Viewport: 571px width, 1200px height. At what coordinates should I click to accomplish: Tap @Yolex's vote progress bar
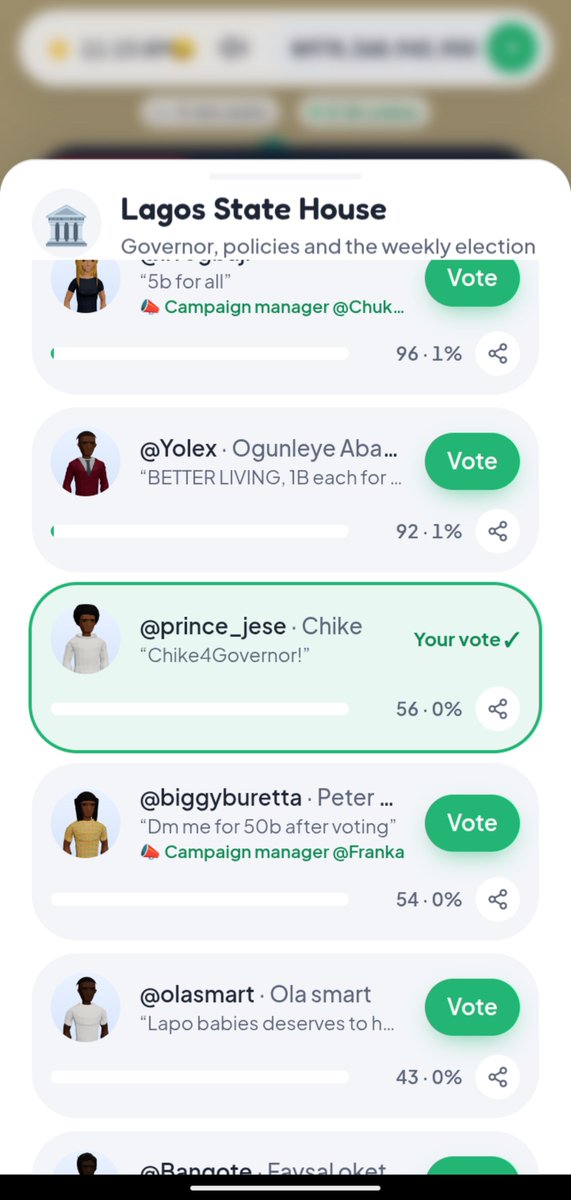coord(200,531)
